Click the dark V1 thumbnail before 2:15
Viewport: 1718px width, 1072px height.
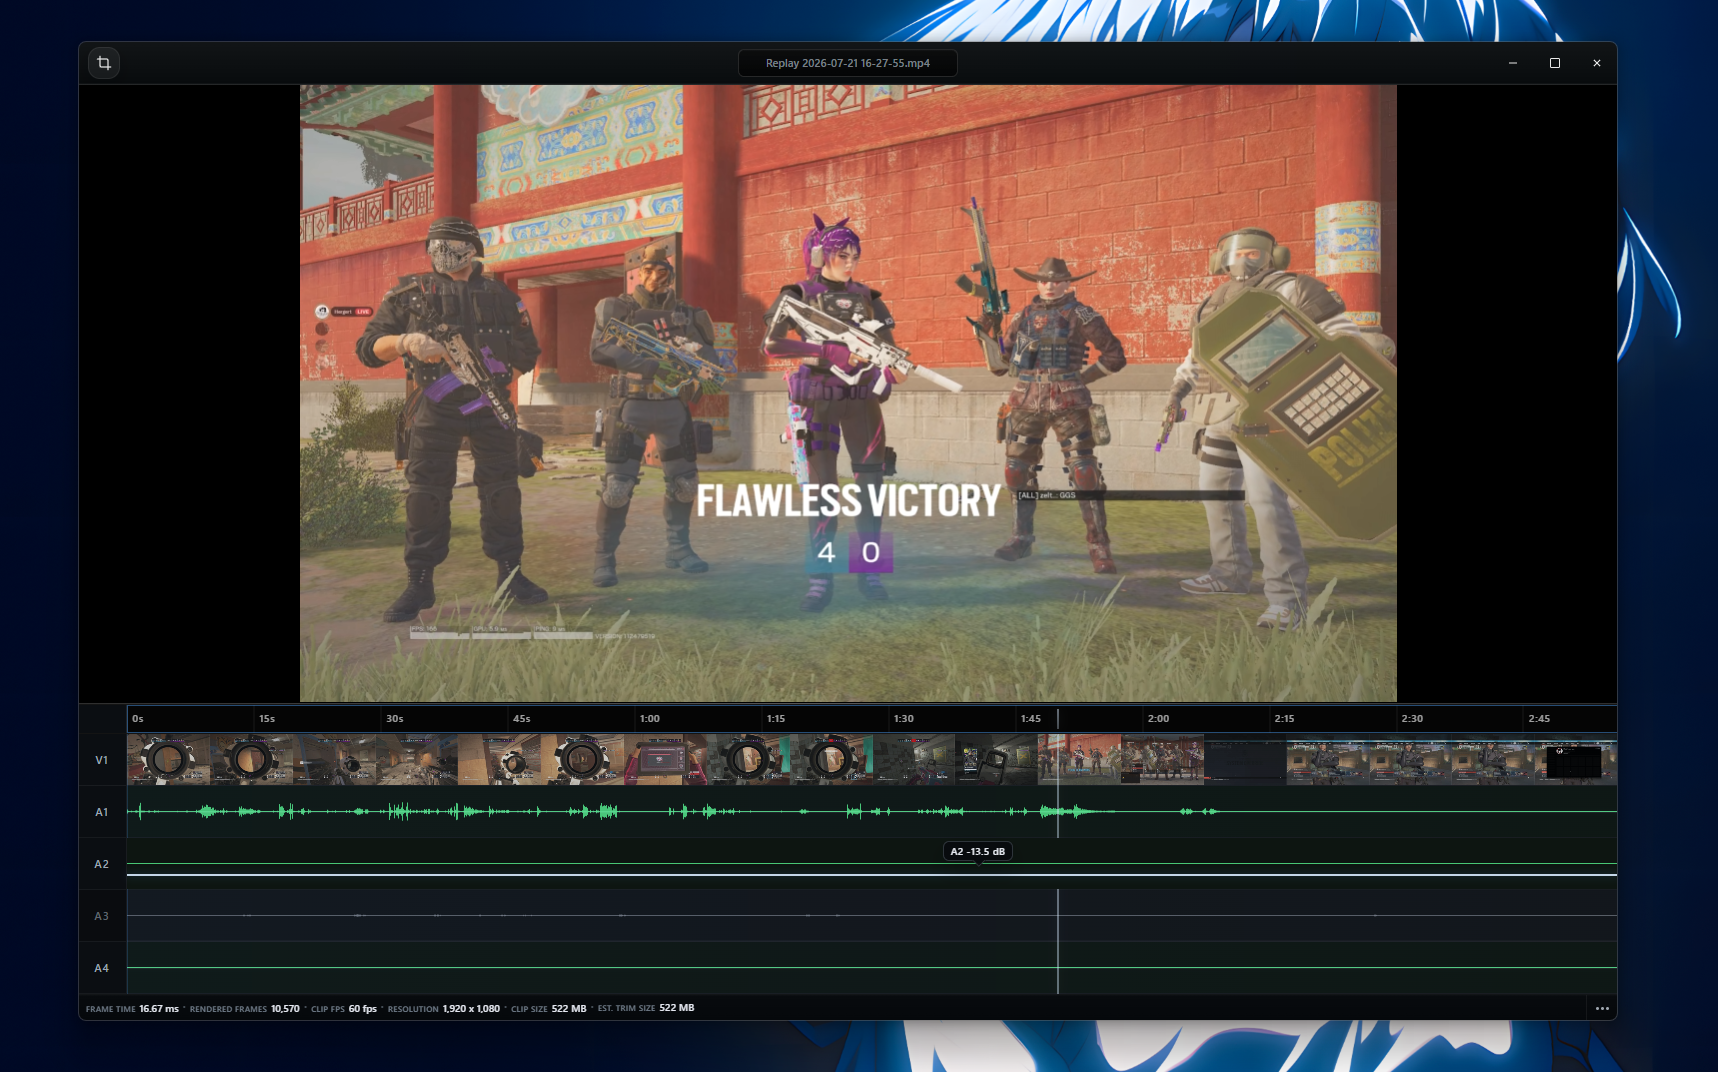click(1245, 760)
